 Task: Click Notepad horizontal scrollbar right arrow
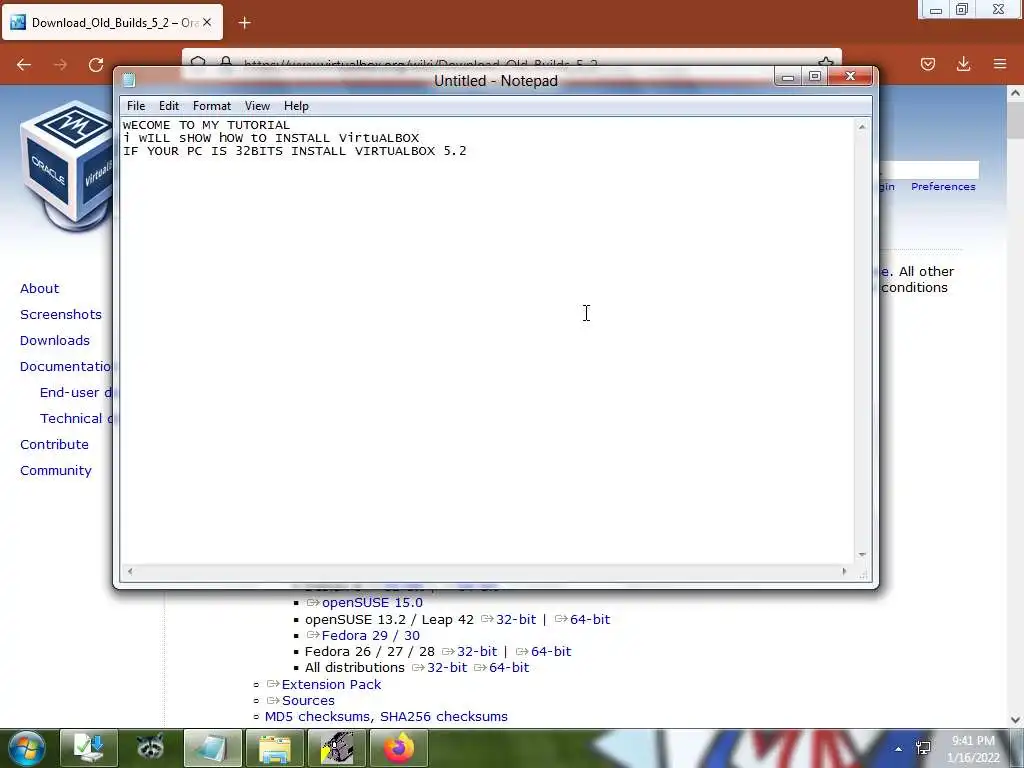coord(844,571)
